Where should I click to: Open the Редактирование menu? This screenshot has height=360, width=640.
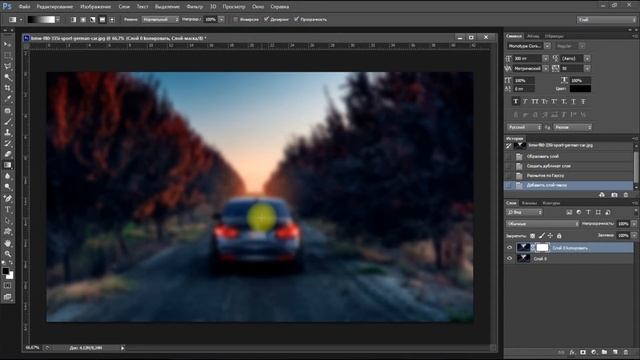55,7
